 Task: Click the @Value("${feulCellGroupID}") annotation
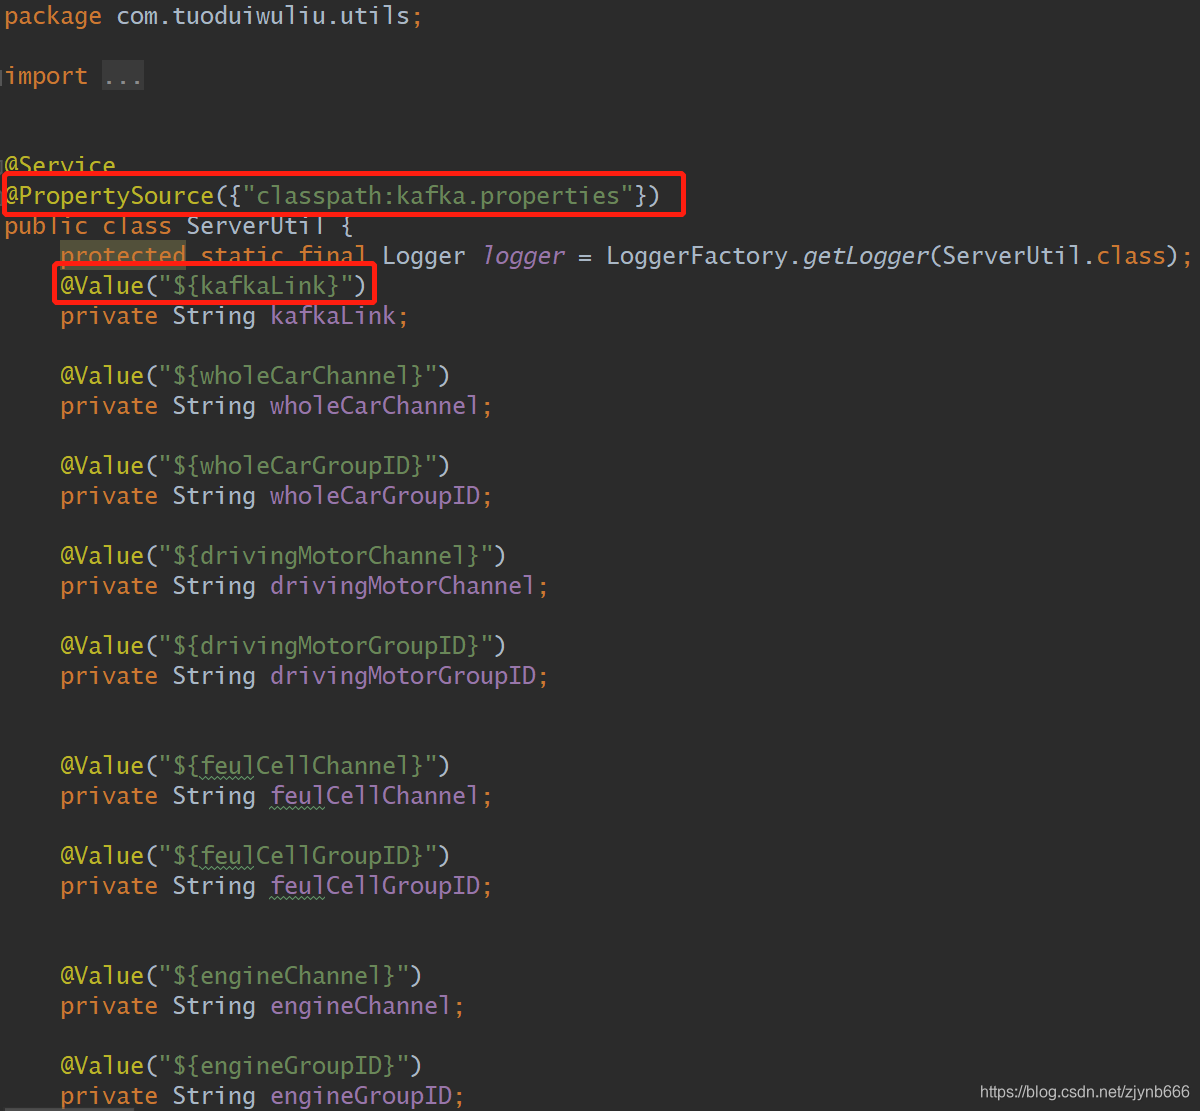tap(255, 856)
